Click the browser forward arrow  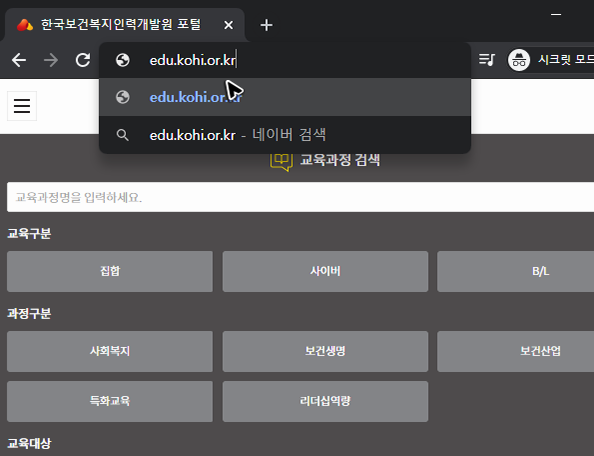tap(51, 60)
